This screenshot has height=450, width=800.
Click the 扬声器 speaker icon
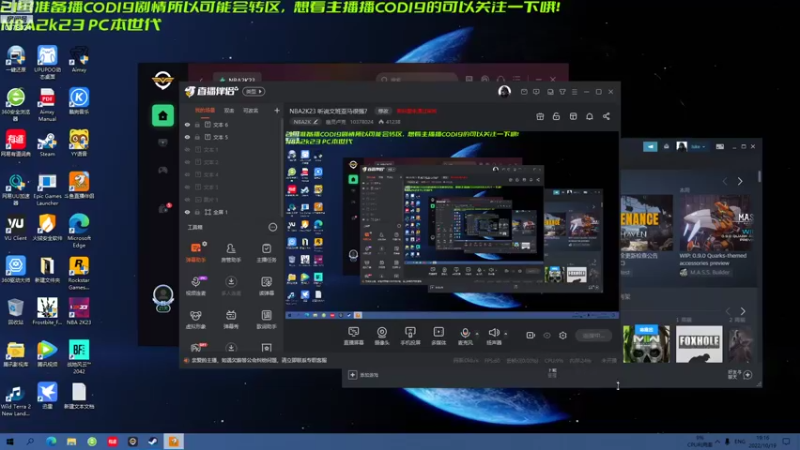pos(493,333)
